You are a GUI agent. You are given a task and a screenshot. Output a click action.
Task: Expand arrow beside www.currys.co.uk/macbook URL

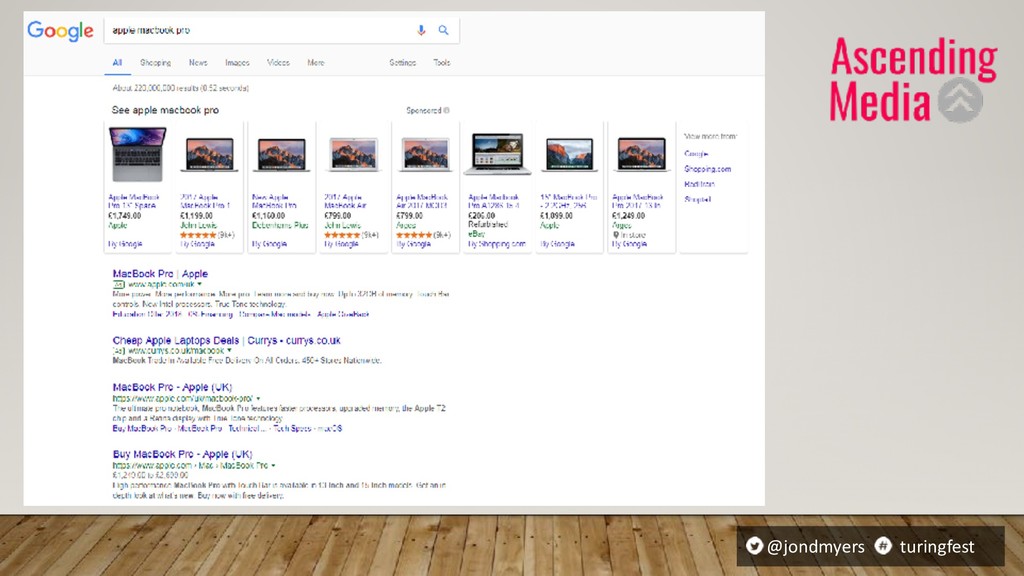[x=229, y=351]
